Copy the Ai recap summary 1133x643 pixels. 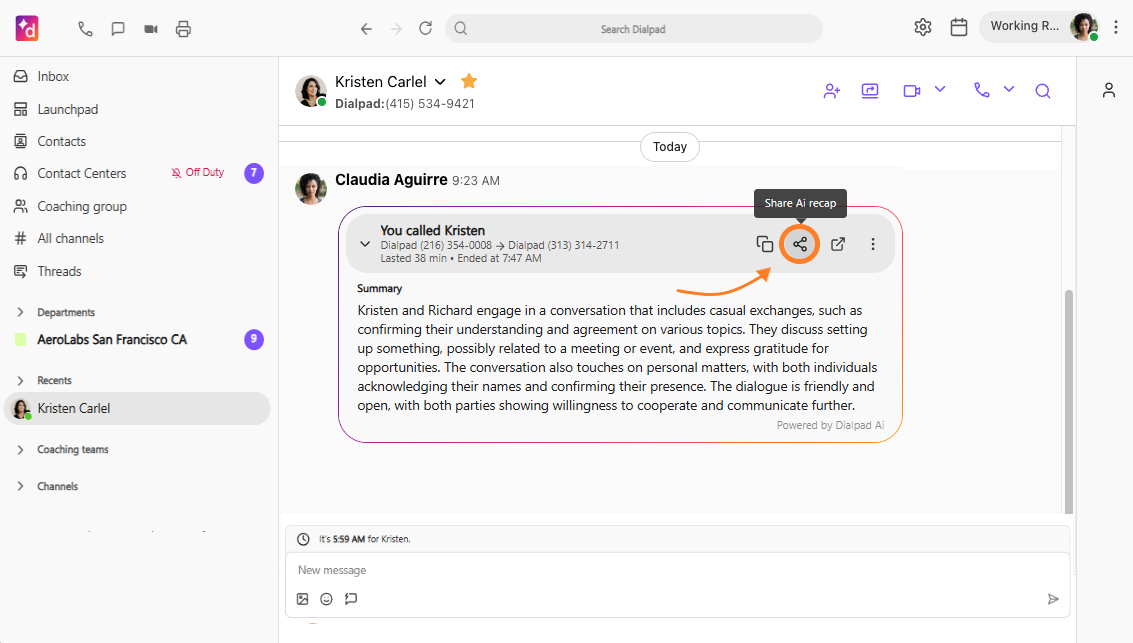coord(764,244)
